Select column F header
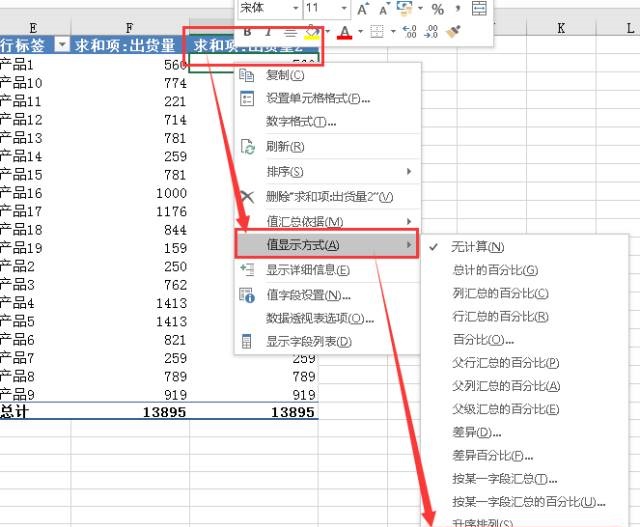This screenshot has height=527, width=640. [x=129, y=28]
